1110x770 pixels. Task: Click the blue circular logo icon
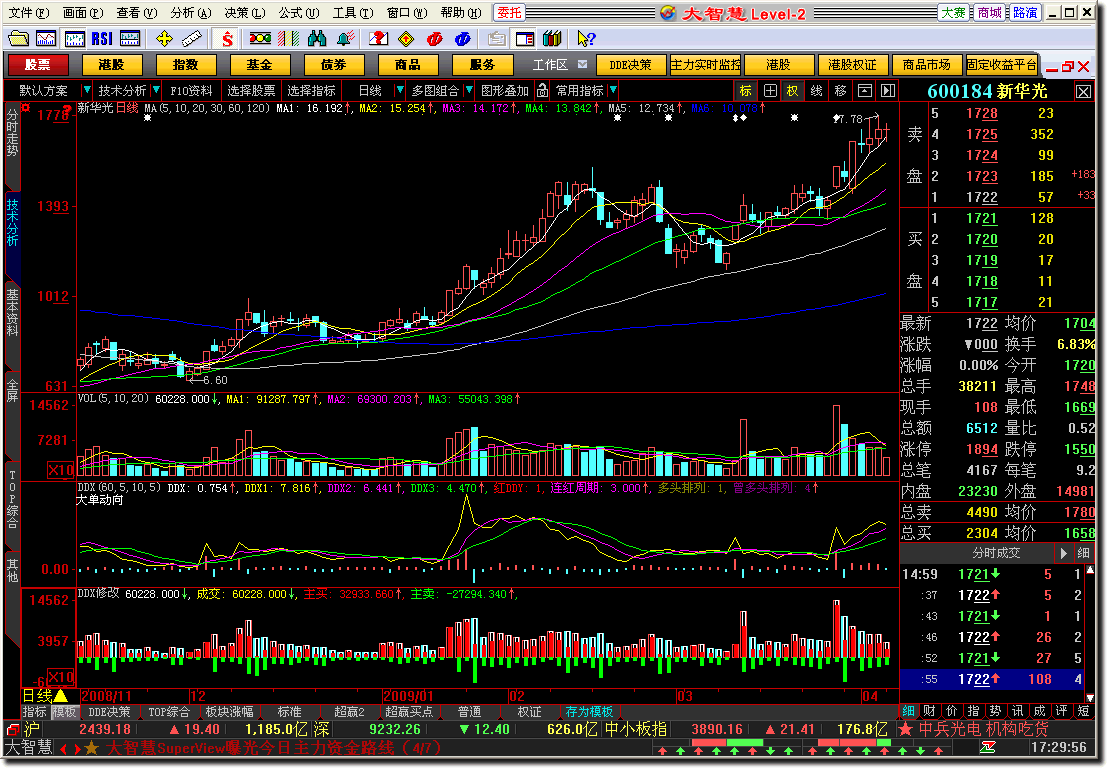coord(462,39)
